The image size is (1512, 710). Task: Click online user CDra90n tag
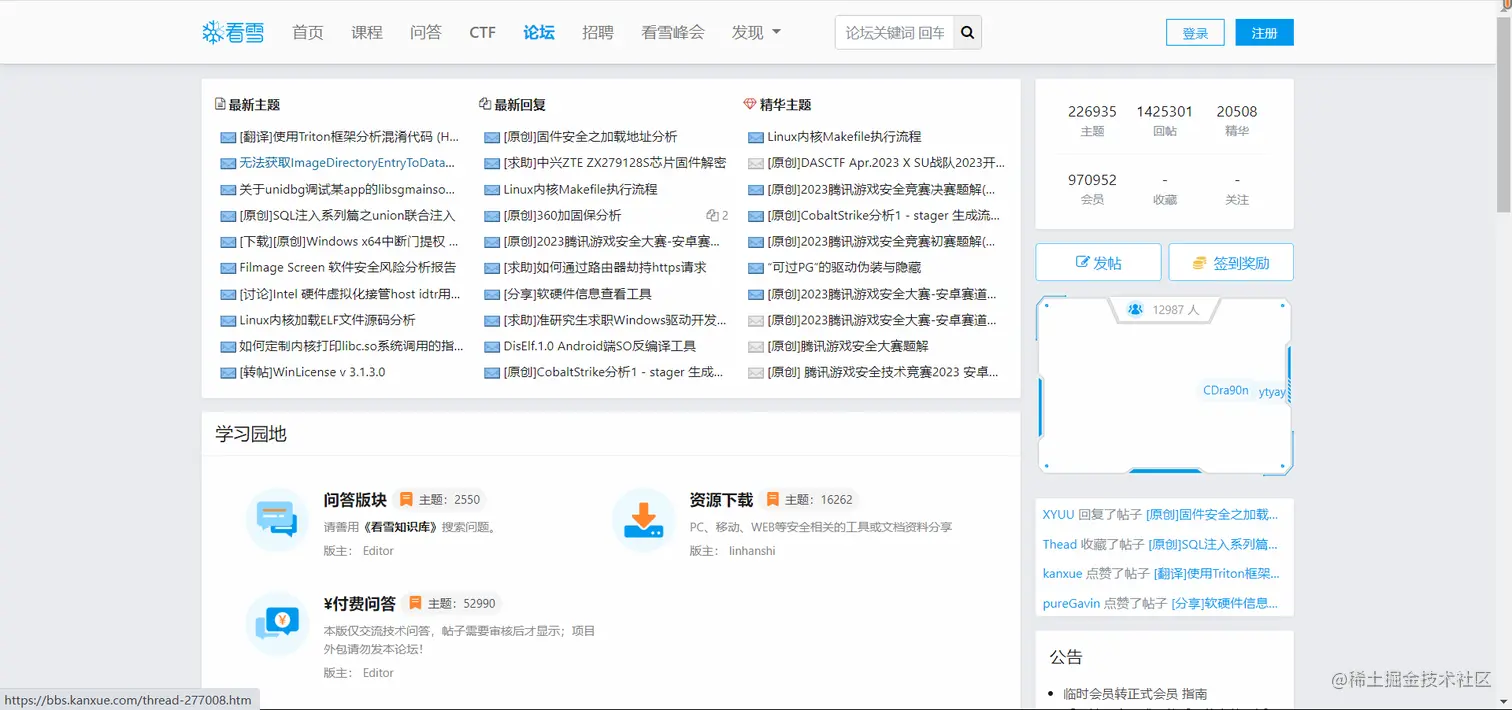pyautogui.click(x=1225, y=391)
